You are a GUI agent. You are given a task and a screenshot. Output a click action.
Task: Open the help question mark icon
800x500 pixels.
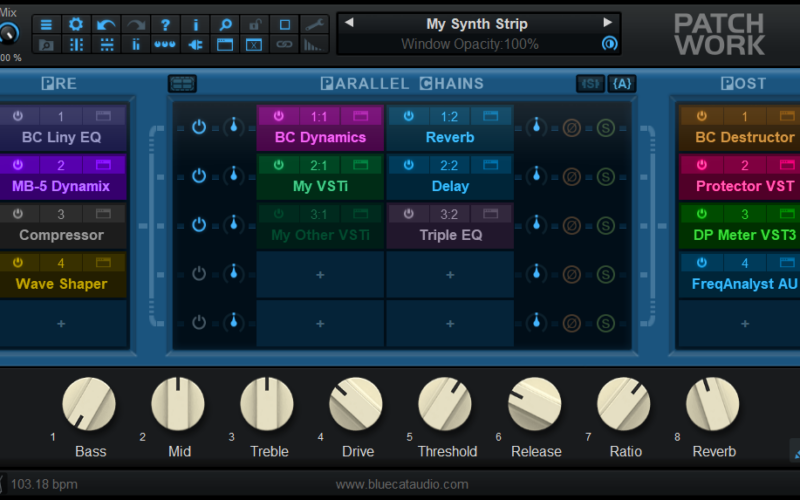tap(165, 24)
